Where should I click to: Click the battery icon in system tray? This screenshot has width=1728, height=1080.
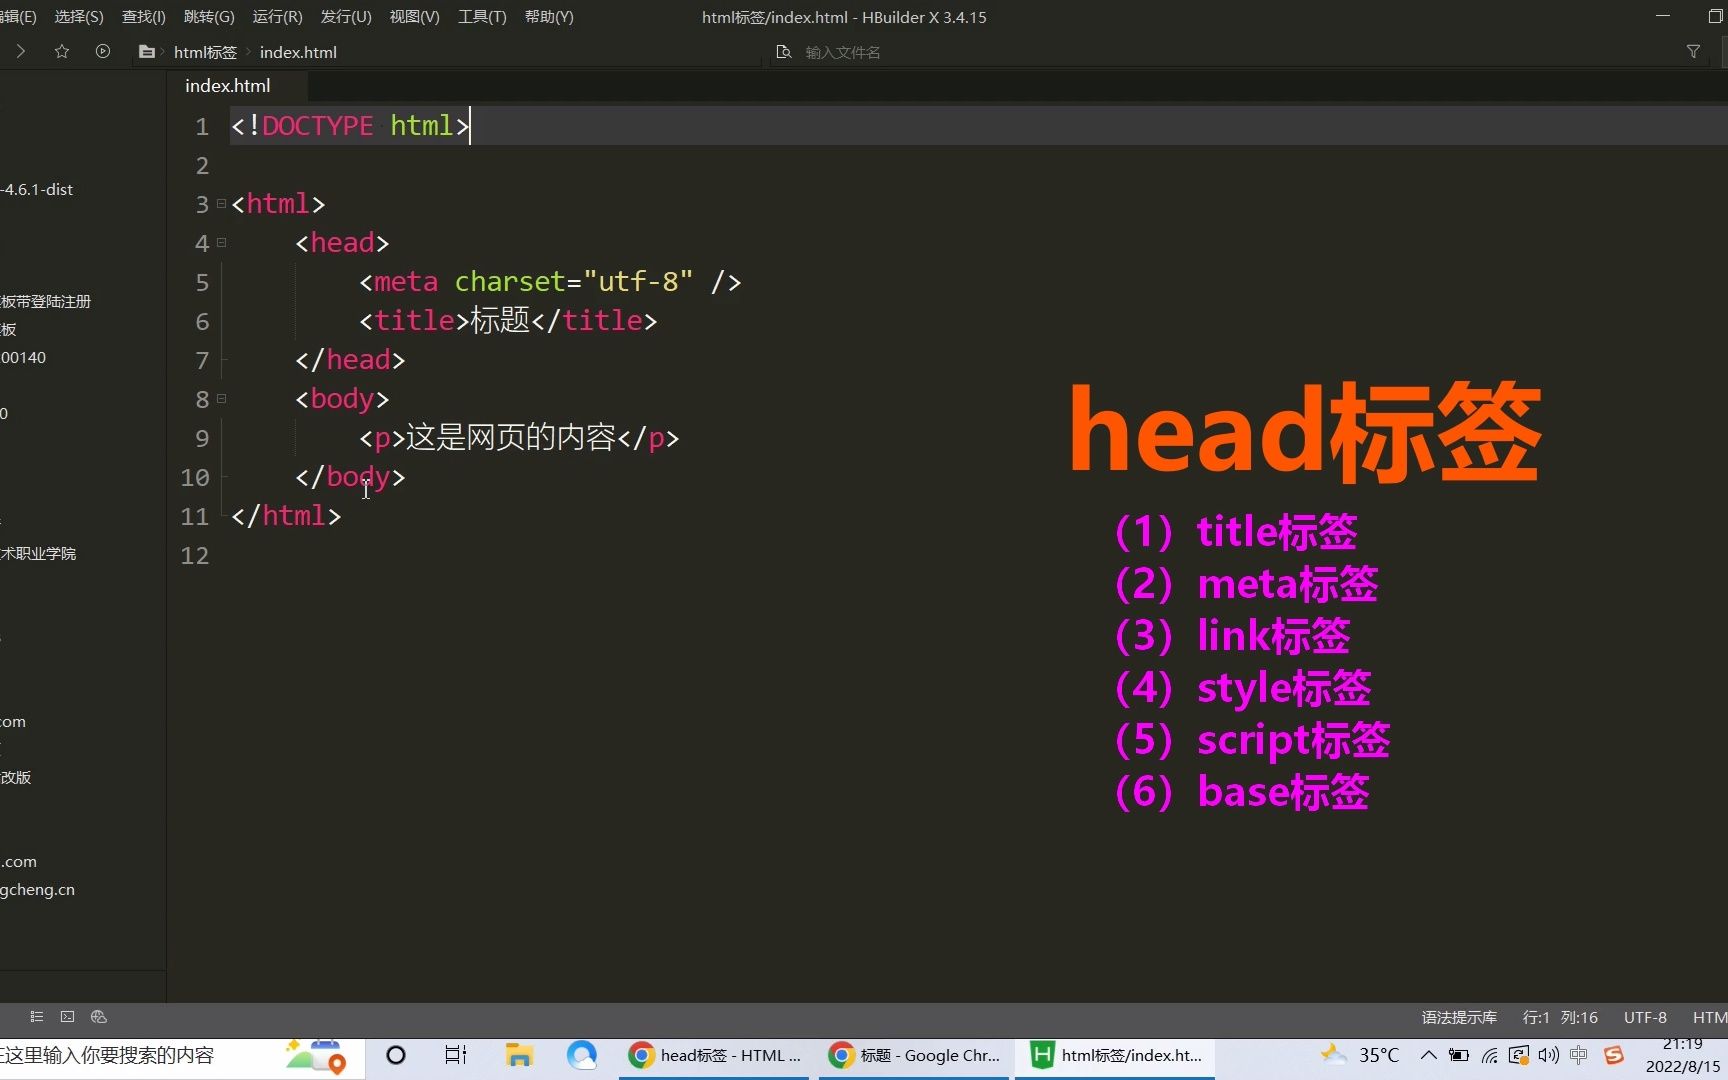(1459, 1056)
